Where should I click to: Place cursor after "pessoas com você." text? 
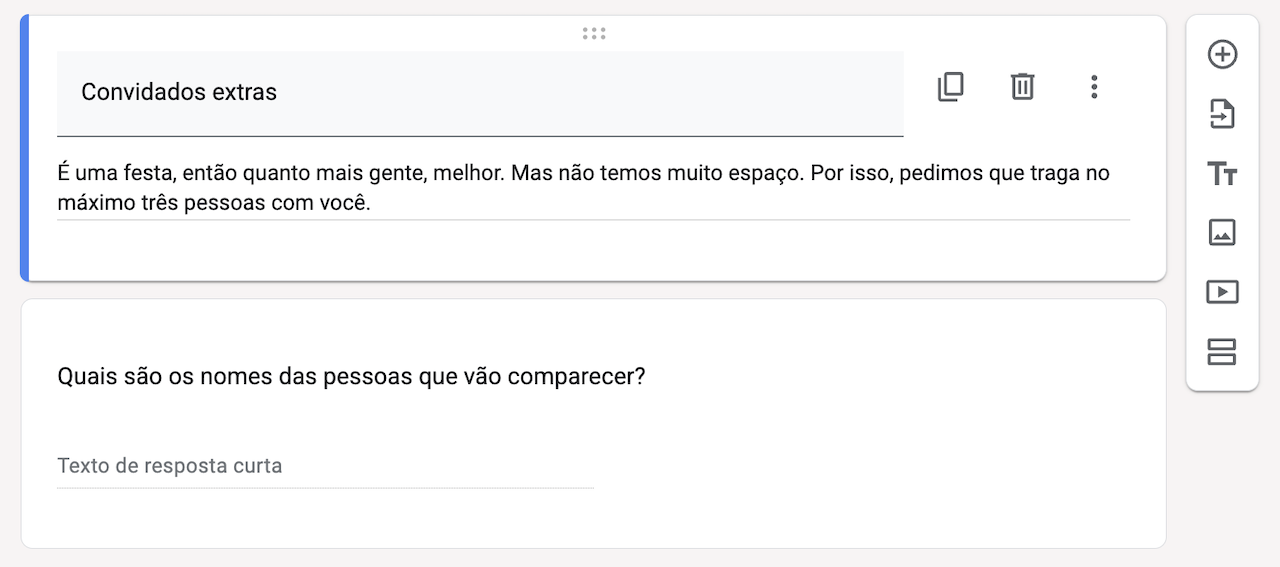[x=373, y=203]
